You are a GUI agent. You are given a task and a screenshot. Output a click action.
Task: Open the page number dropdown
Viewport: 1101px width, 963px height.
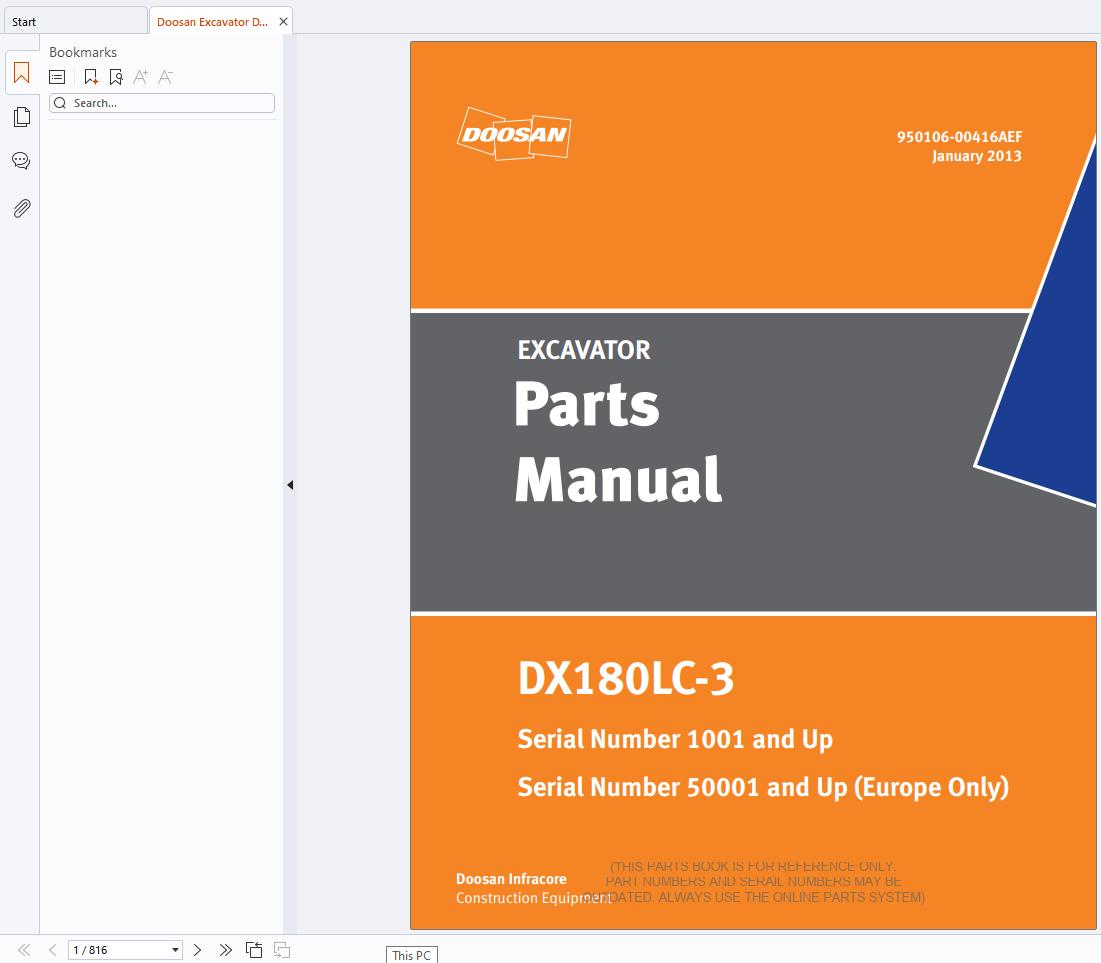[175, 950]
